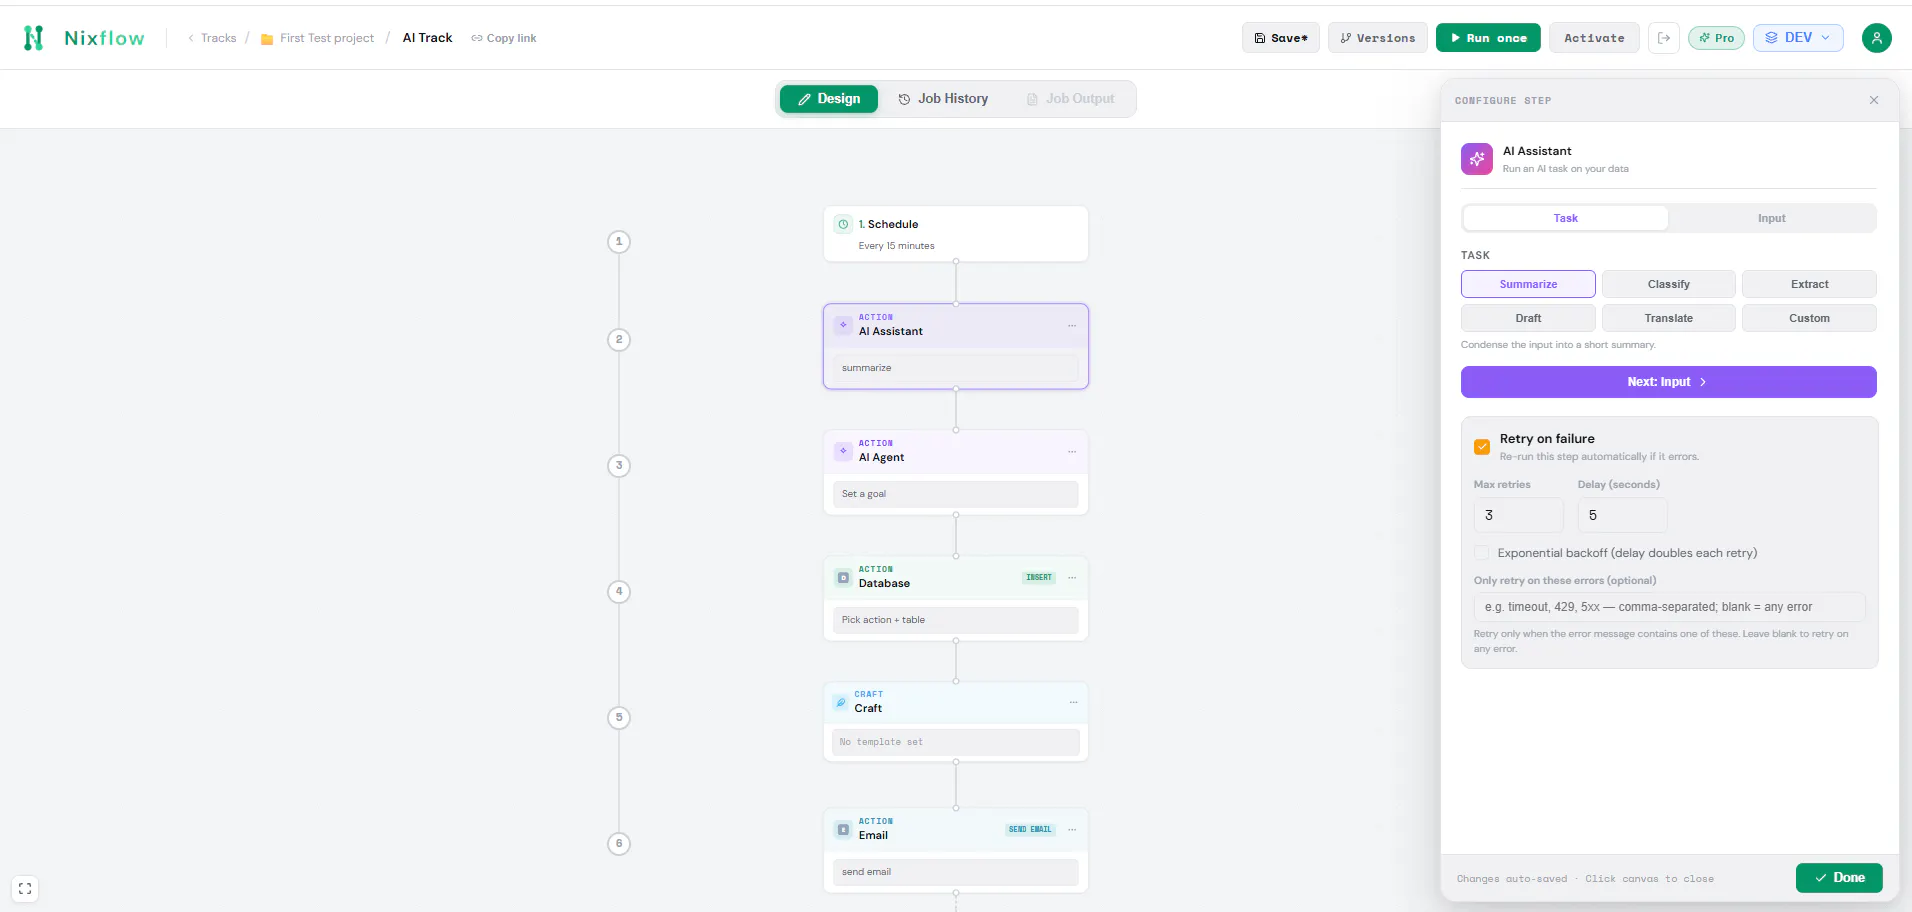Click the Done button
Viewport: 1912px width, 912px height.
1839,877
